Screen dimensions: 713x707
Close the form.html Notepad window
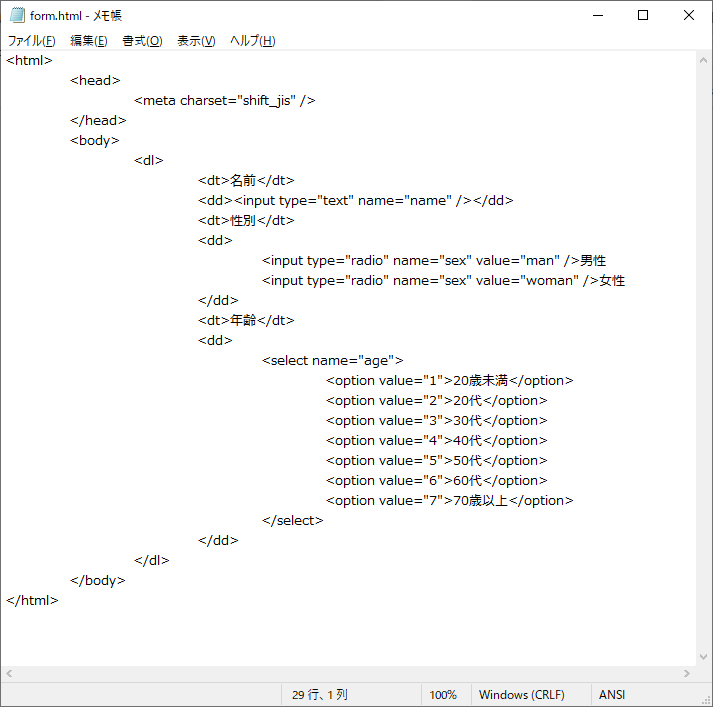pyautogui.click(x=689, y=15)
